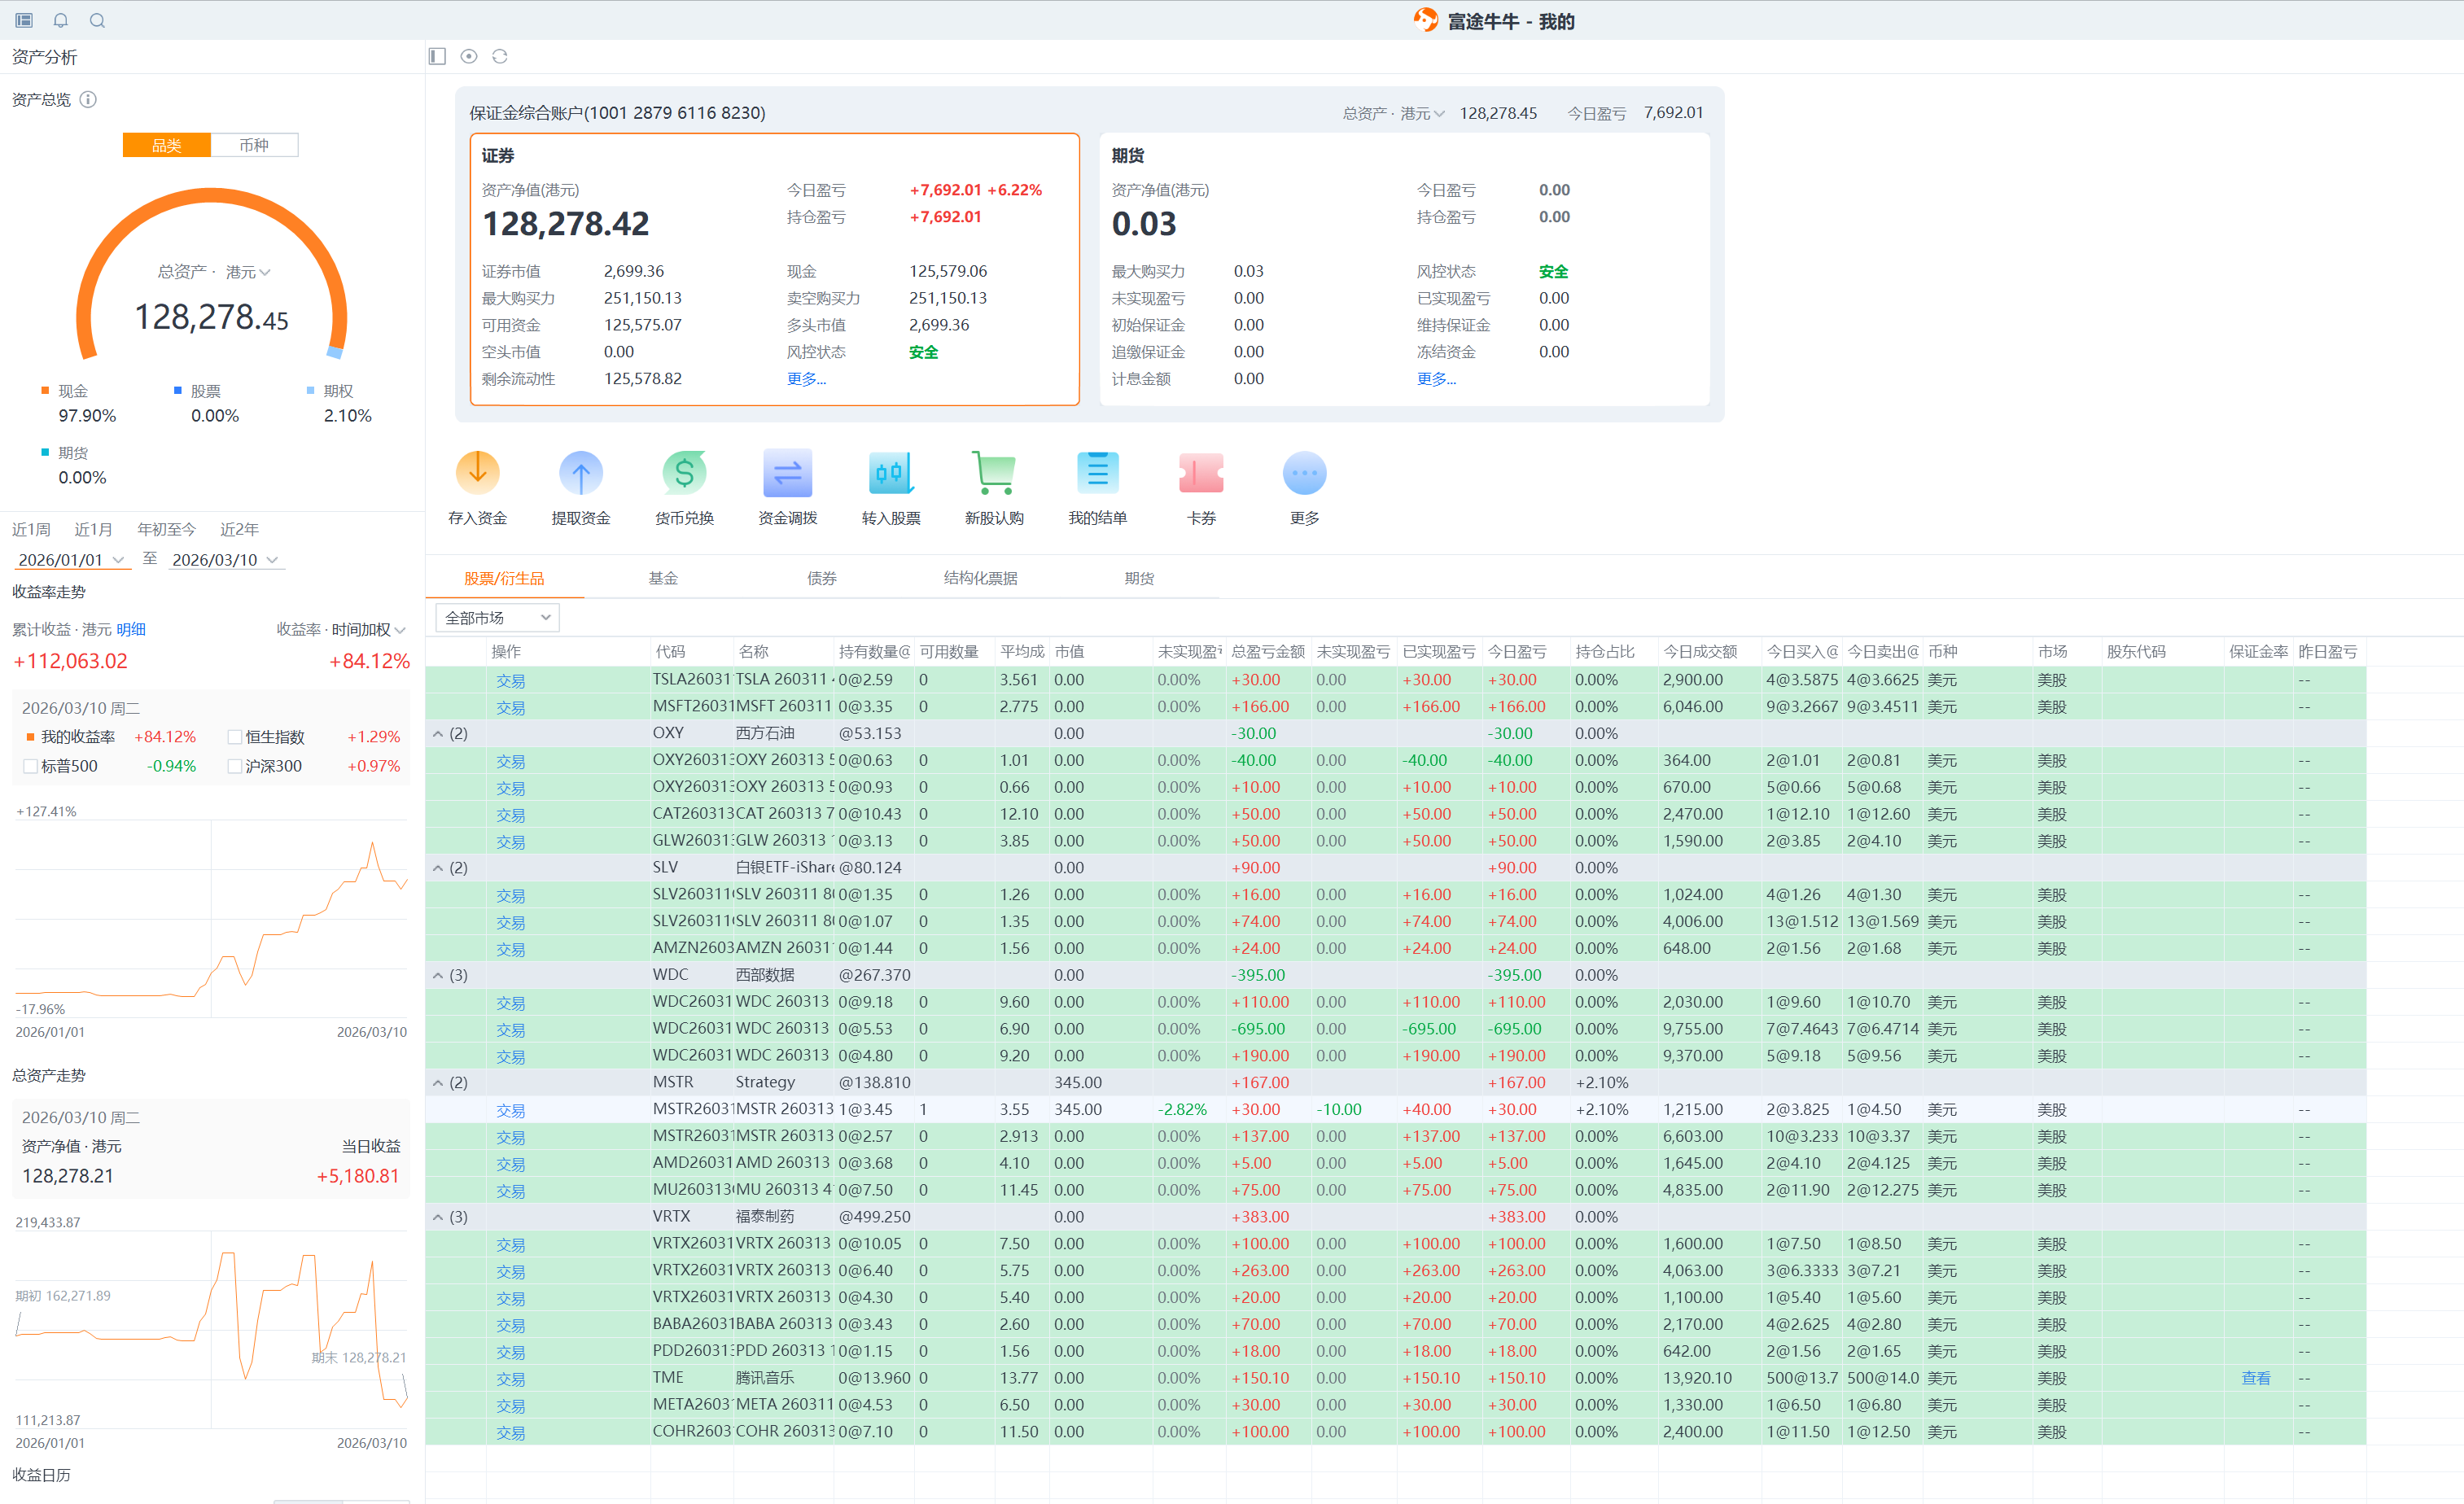Open the 货币兑换 currency exchange icon
Screen dimensions: 2464x1504
684,473
